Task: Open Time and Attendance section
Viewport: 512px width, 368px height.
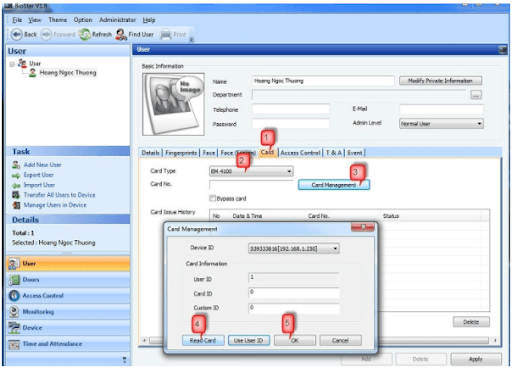Action: [68, 344]
